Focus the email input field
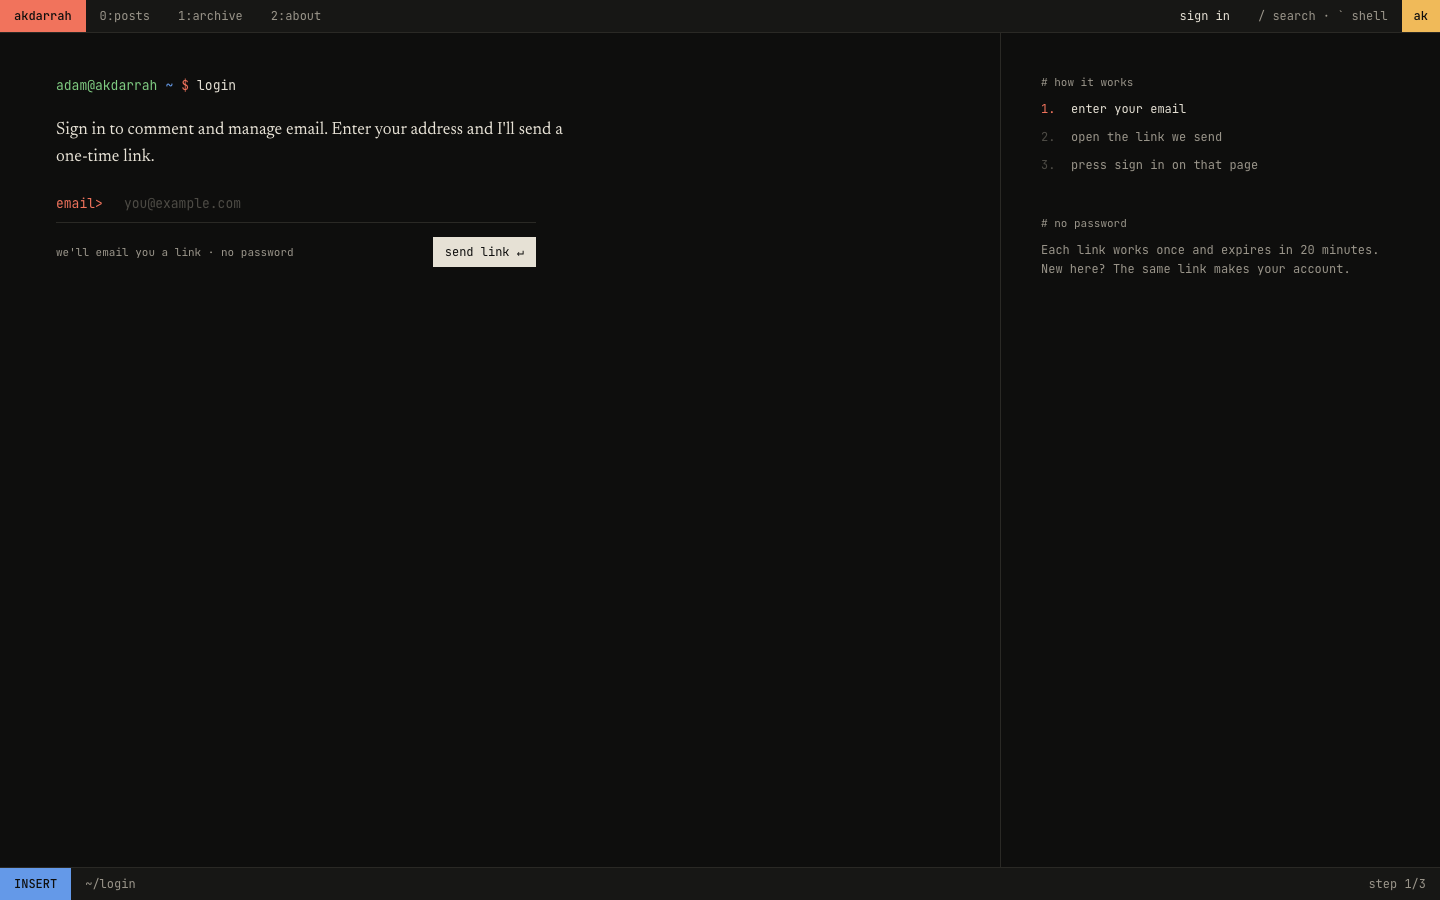 pyautogui.click(x=329, y=203)
